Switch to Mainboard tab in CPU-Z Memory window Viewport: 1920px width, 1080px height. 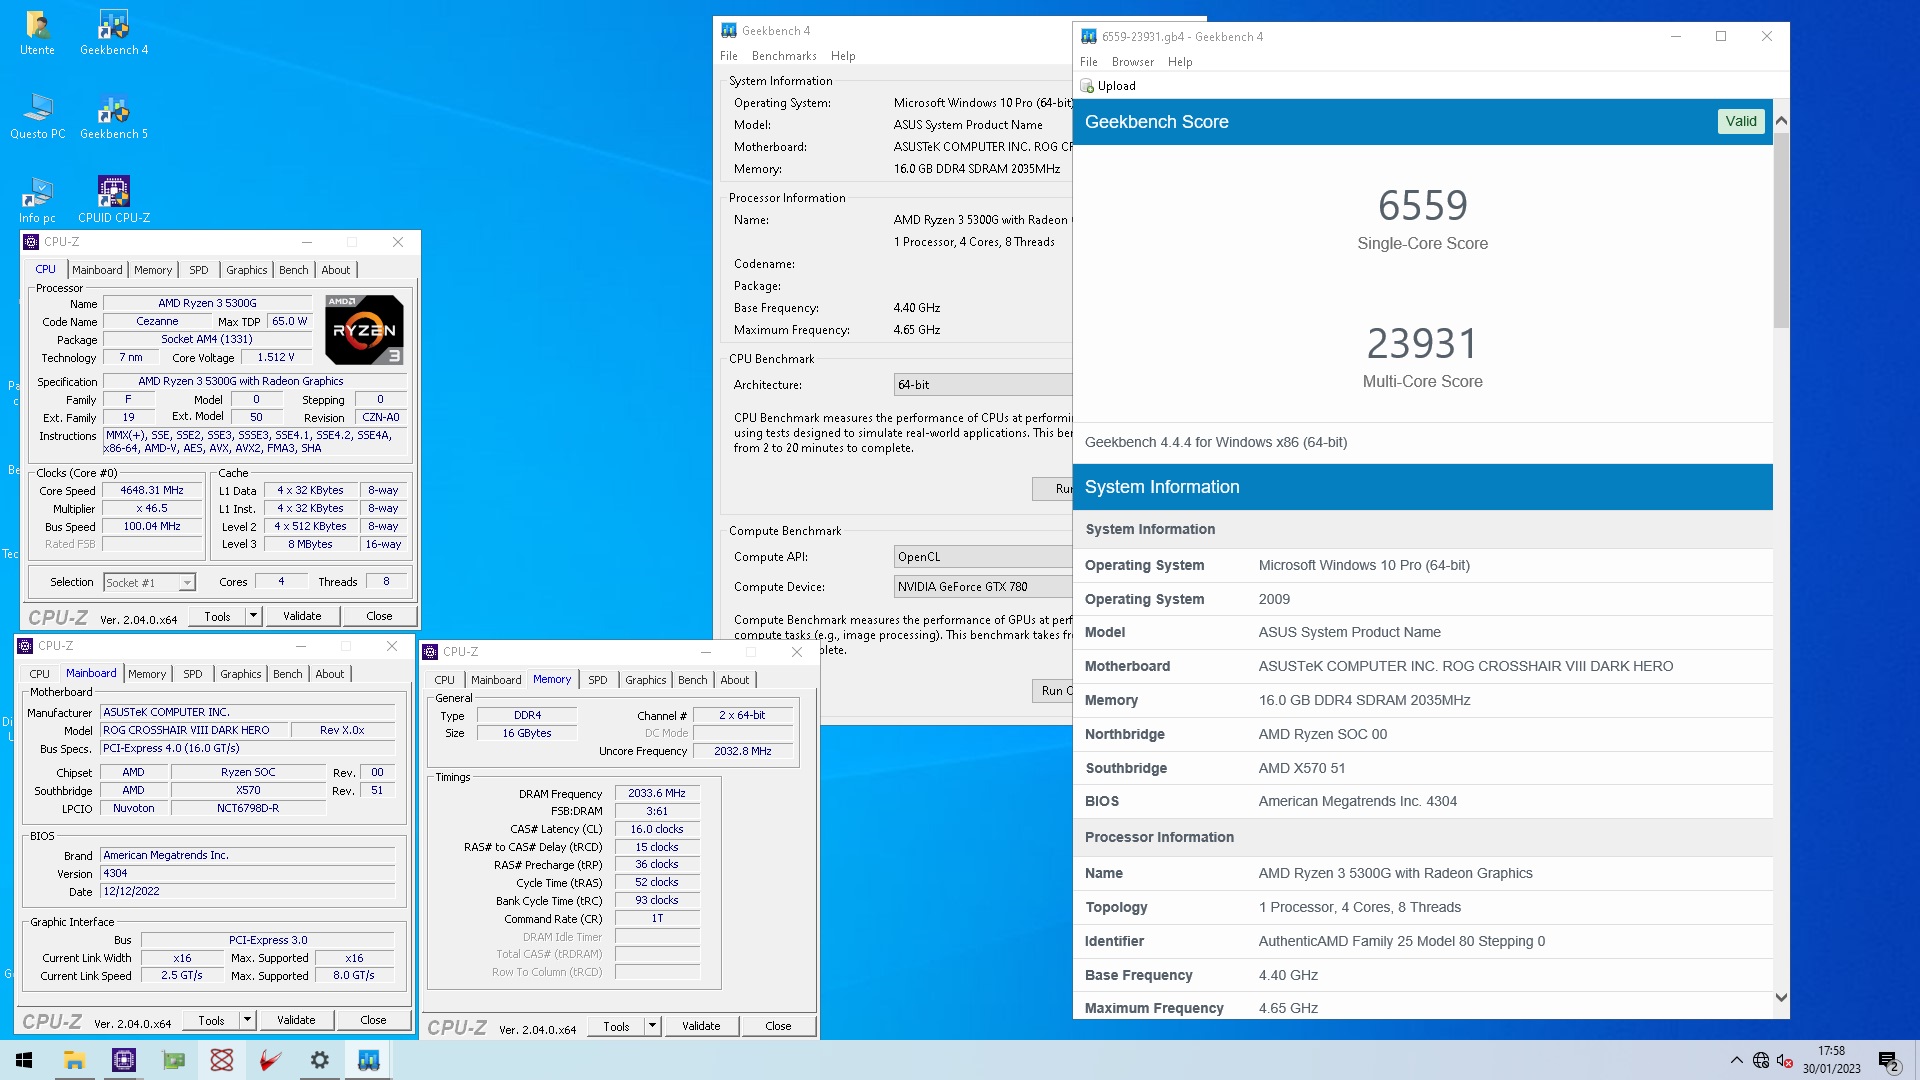click(x=496, y=680)
